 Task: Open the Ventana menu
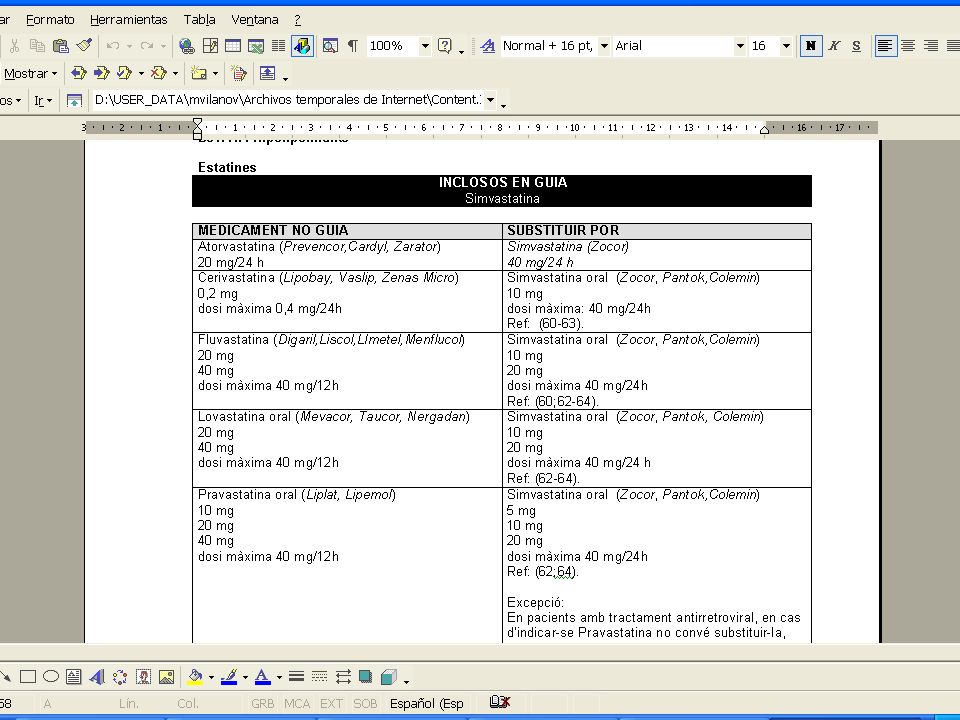click(255, 20)
